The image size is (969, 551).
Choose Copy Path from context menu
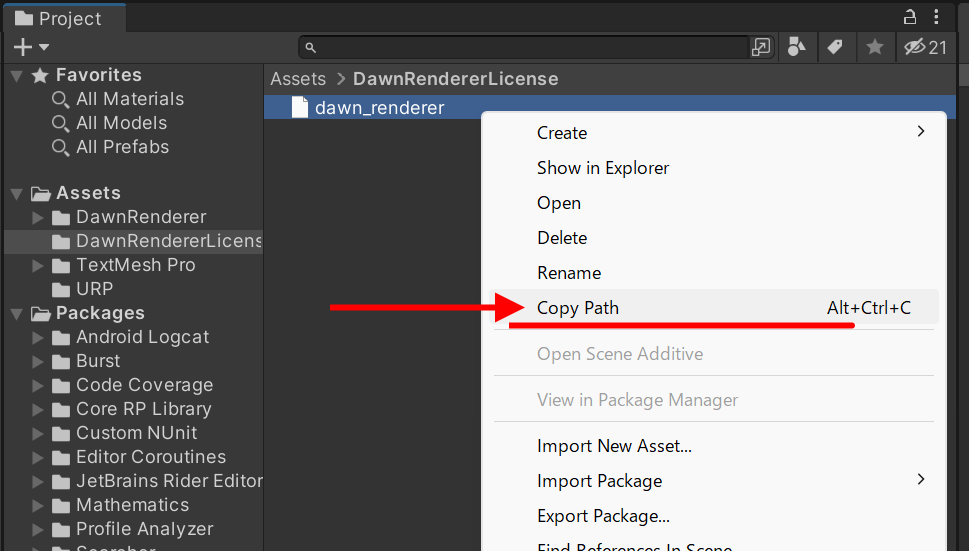(x=578, y=308)
